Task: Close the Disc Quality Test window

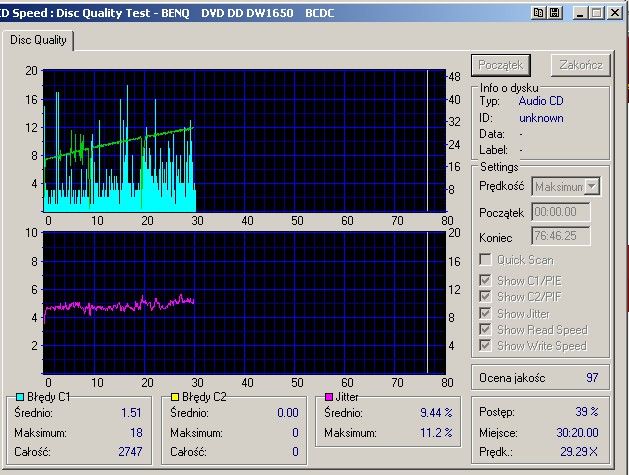Action: click(614, 13)
